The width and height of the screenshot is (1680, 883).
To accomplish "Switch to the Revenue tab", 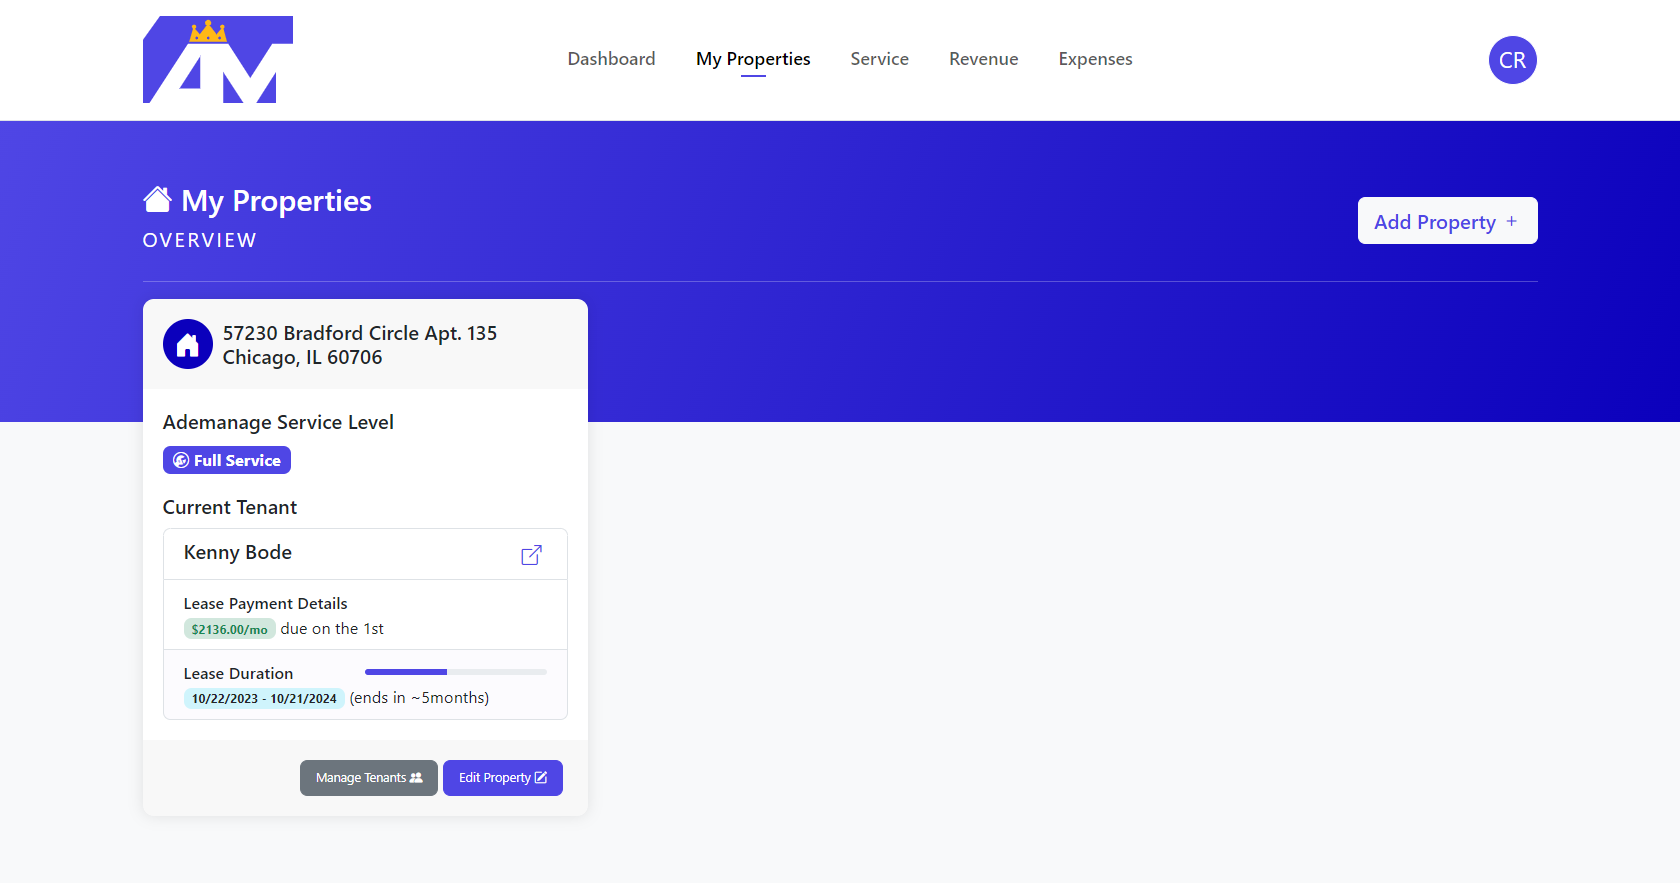I will pos(983,59).
